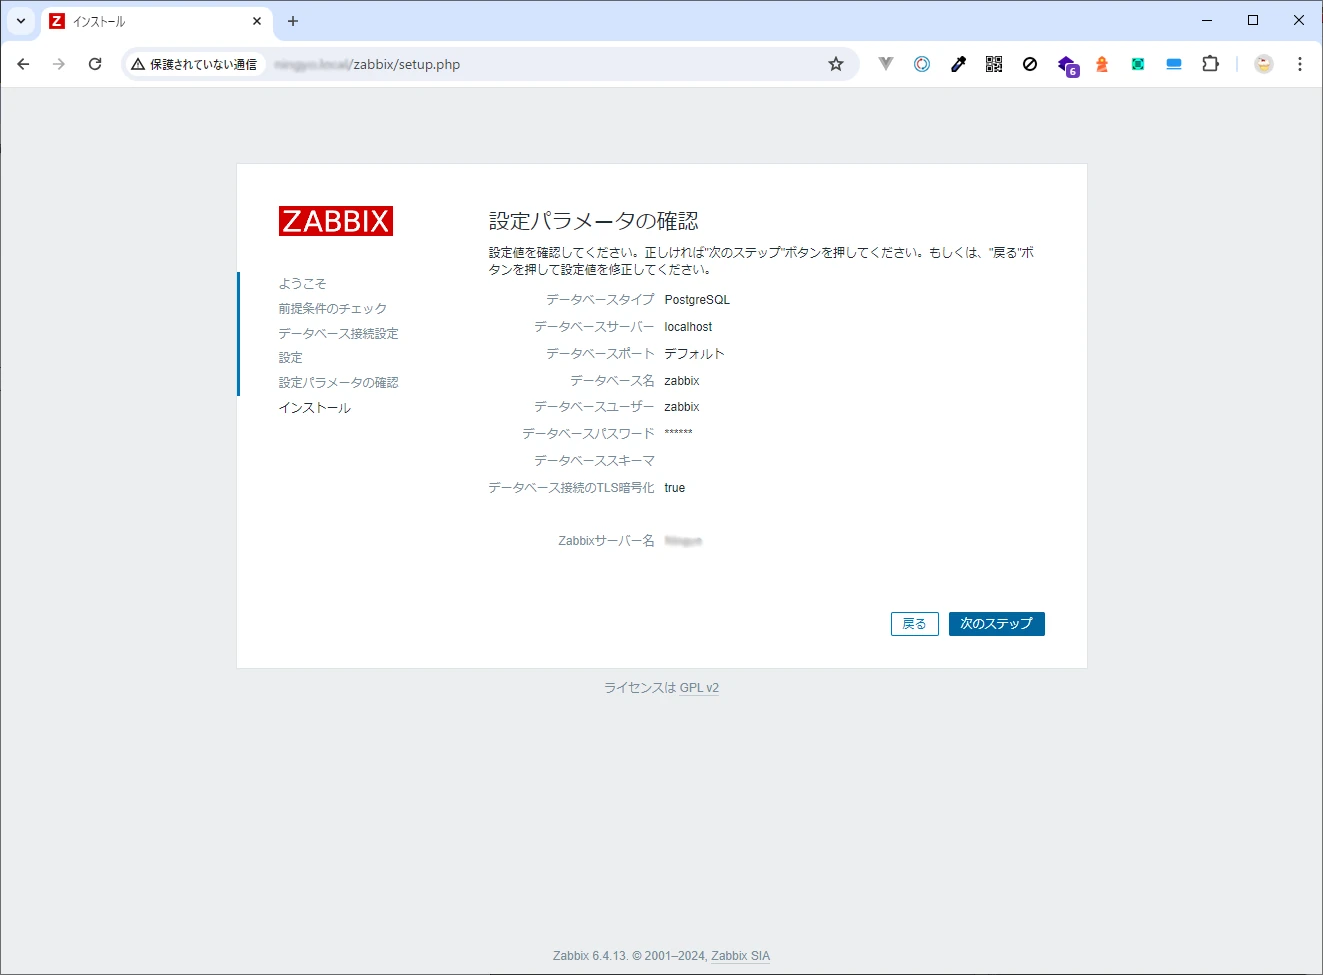Open the purple extension with badge 6

pyautogui.click(x=1067, y=66)
